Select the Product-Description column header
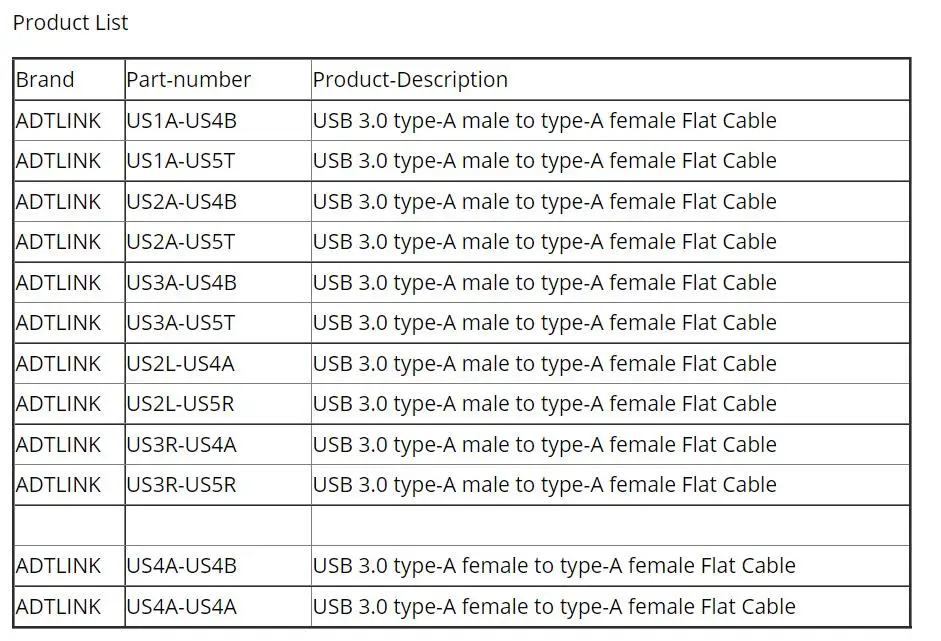The image size is (941, 641). click(x=410, y=80)
